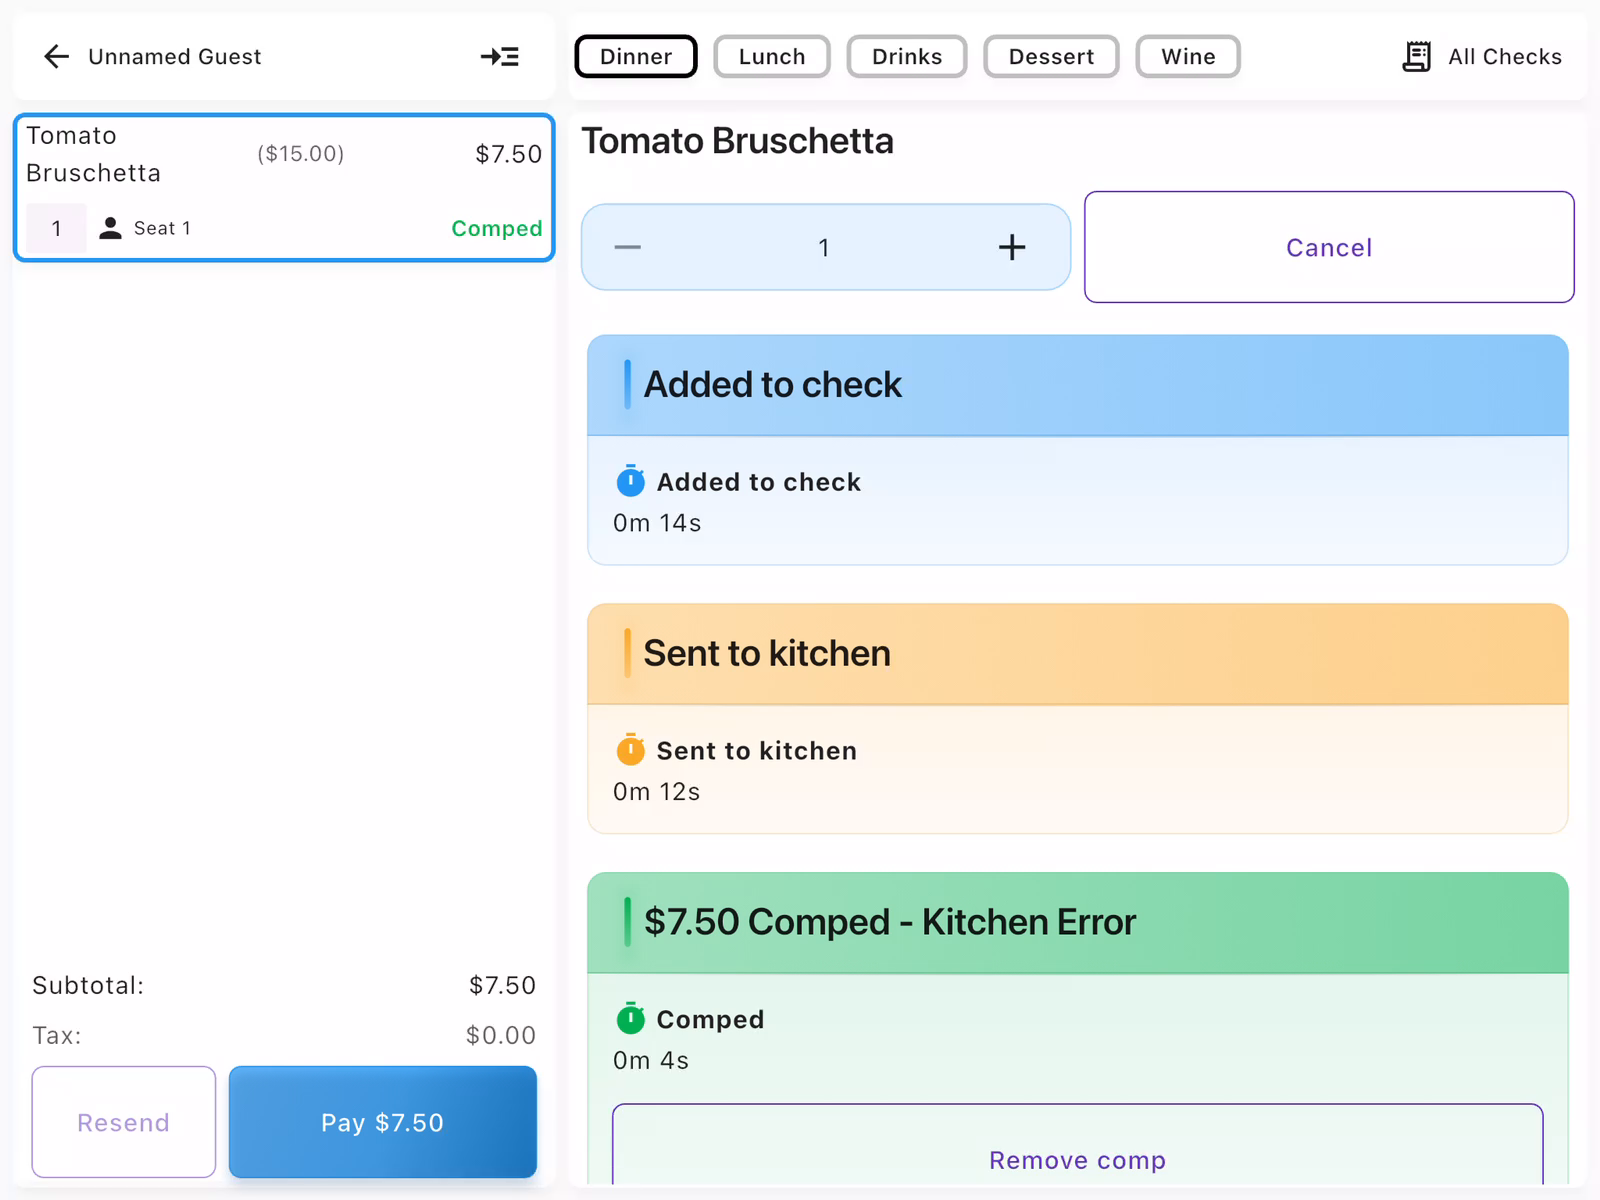Decrease quantity with the minus icon
This screenshot has width=1600, height=1200.
coord(628,247)
